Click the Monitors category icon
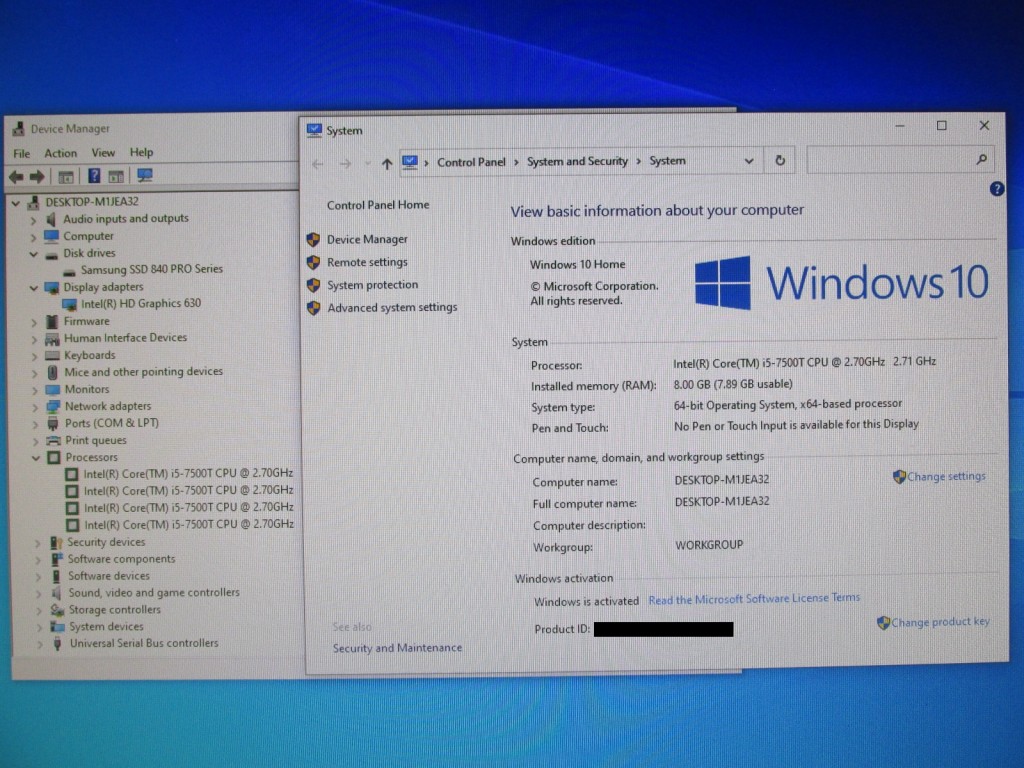Image resolution: width=1024 pixels, height=768 pixels. (52, 390)
